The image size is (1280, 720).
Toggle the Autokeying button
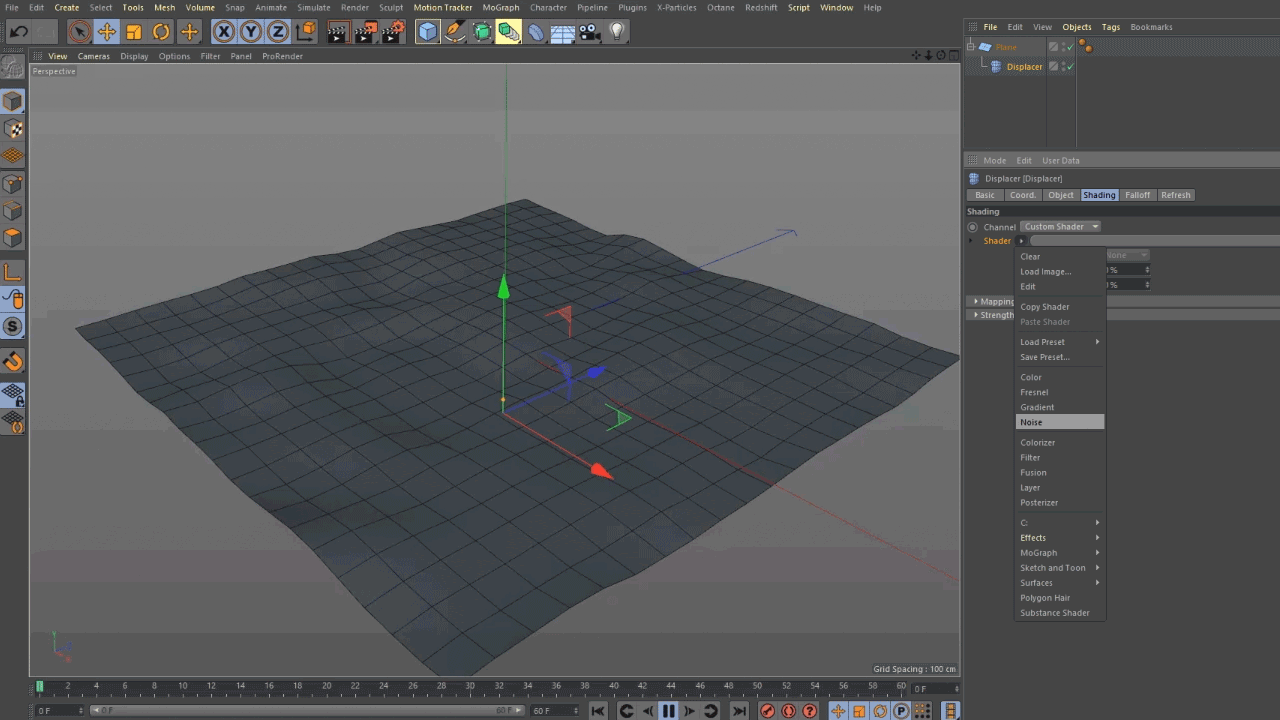click(788, 711)
